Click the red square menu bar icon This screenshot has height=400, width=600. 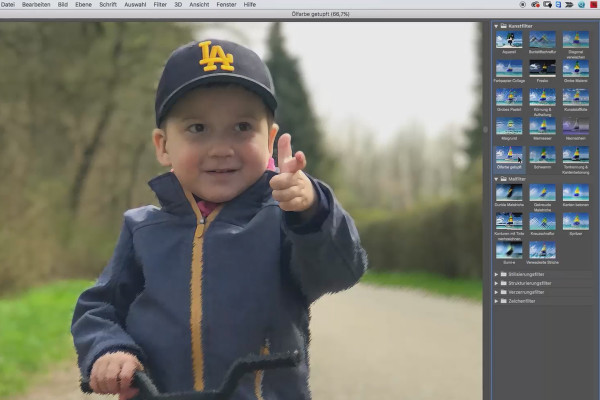(593, 5)
